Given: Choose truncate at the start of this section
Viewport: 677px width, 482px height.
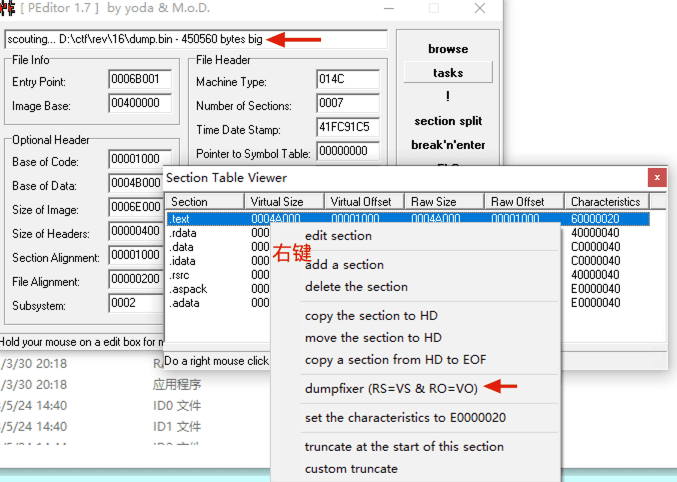Looking at the screenshot, I should (404, 447).
